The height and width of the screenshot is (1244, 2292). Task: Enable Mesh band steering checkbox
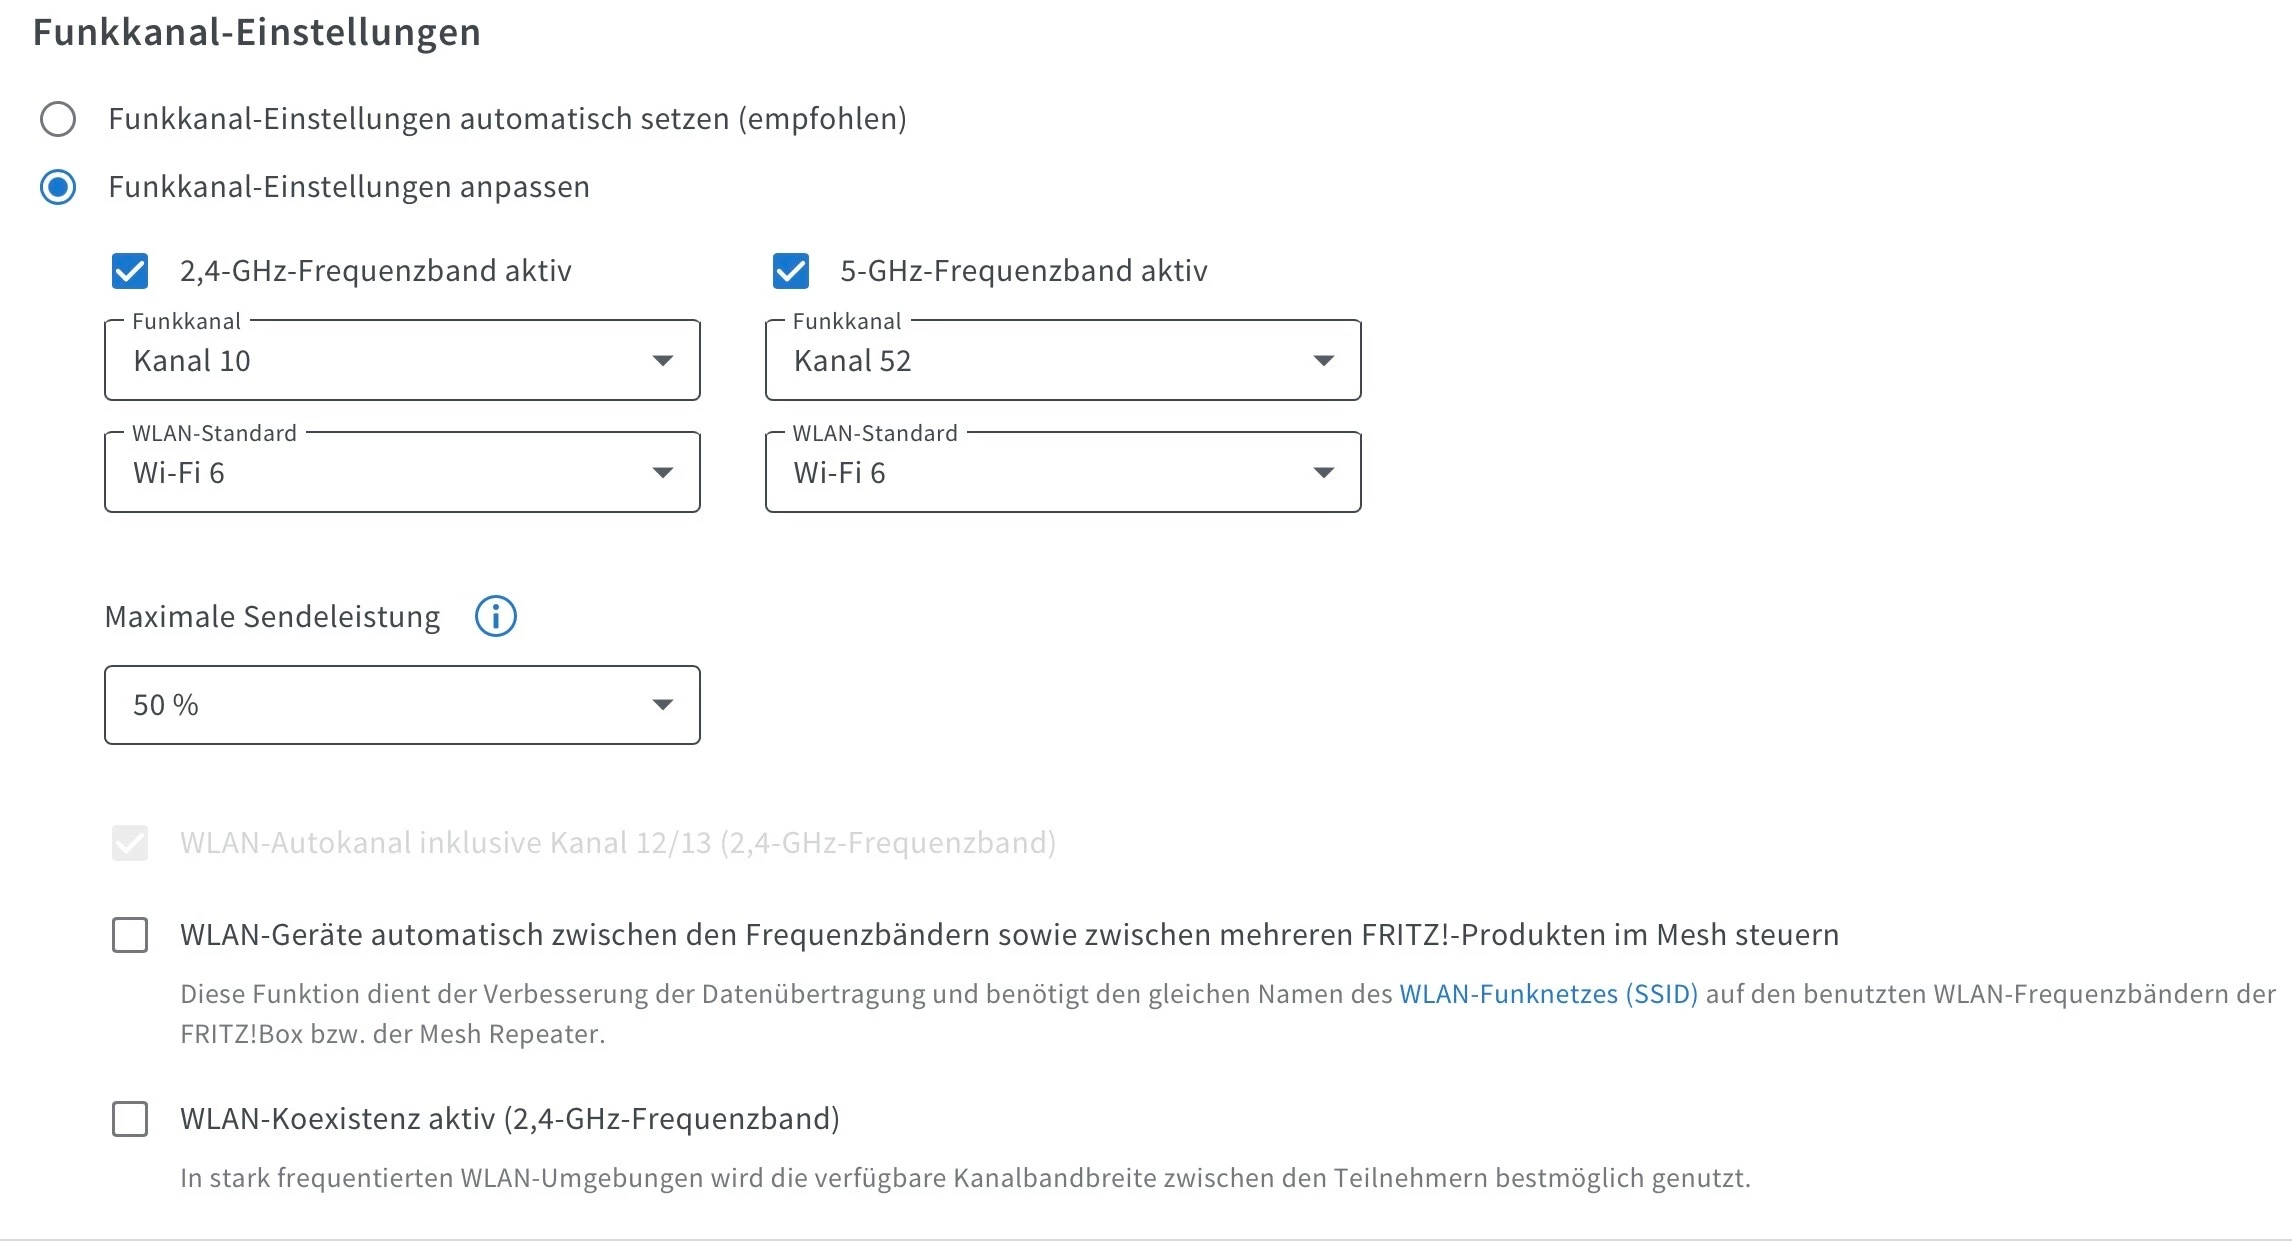pyautogui.click(x=130, y=935)
